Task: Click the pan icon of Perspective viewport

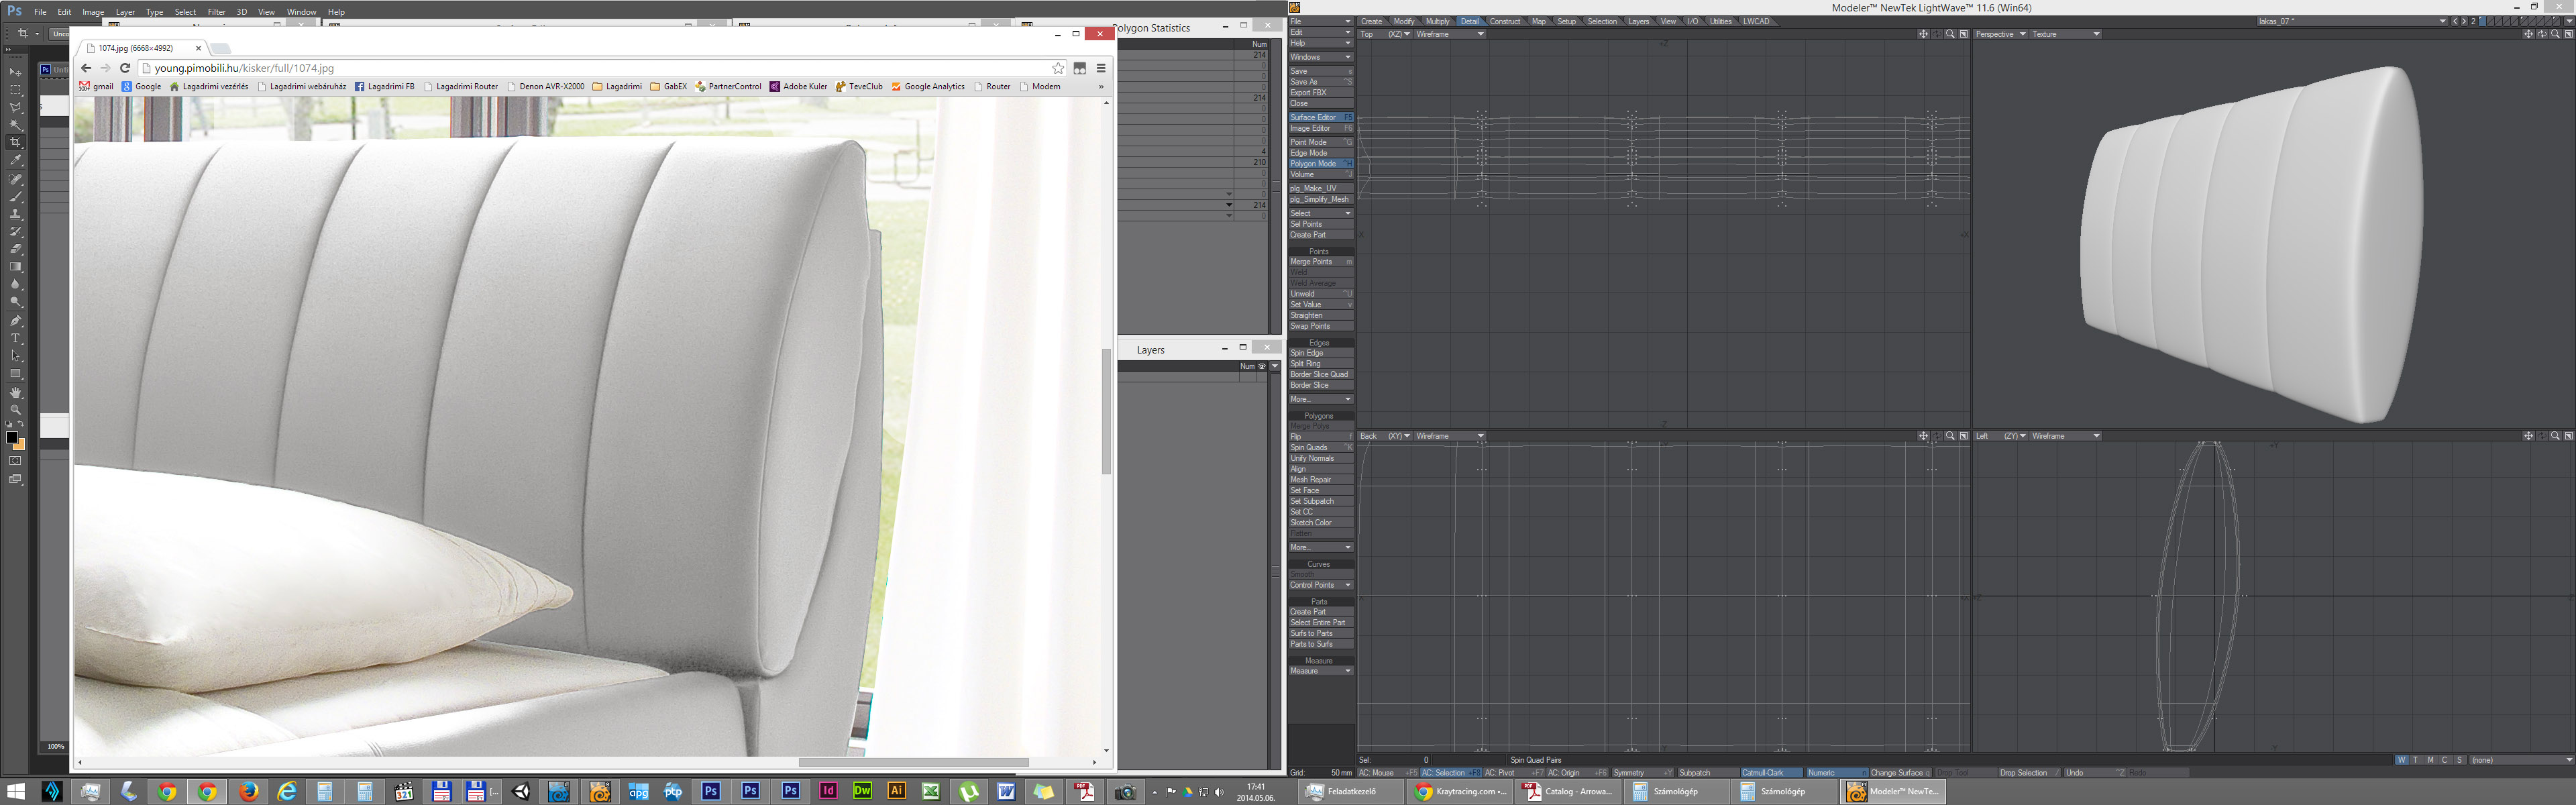Action: point(2528,34)
